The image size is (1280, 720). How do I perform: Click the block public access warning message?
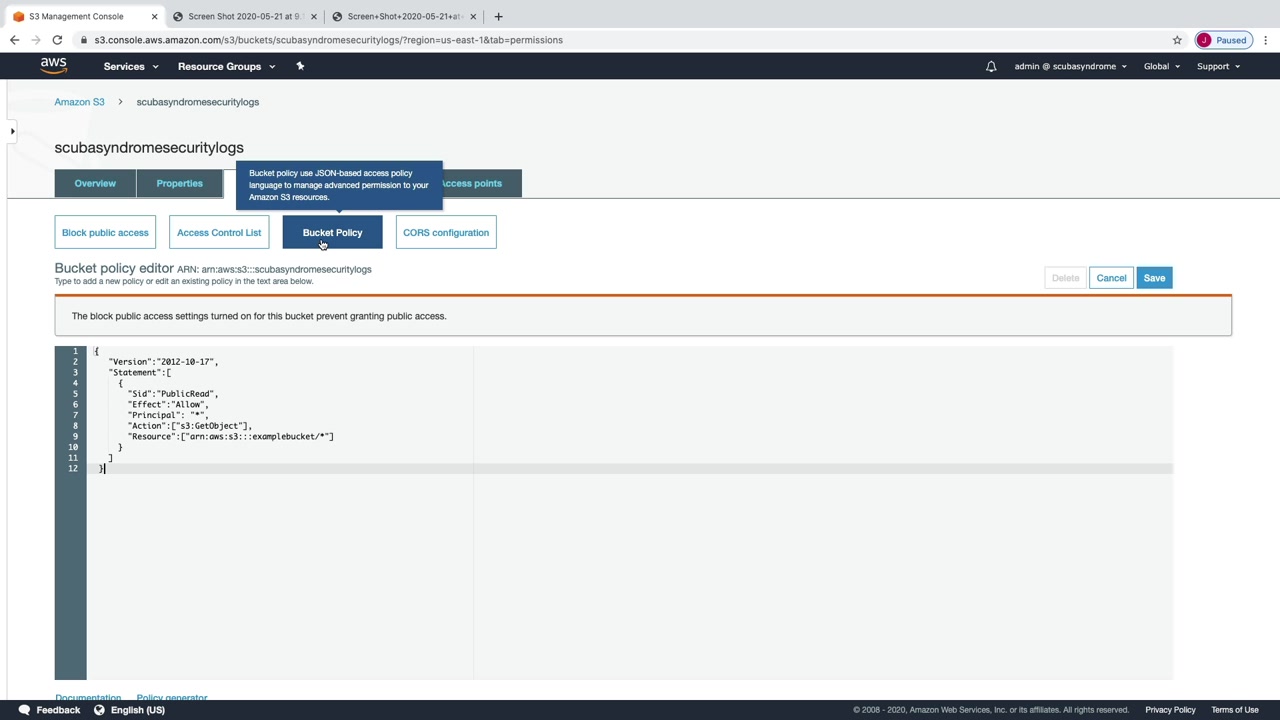259,316
